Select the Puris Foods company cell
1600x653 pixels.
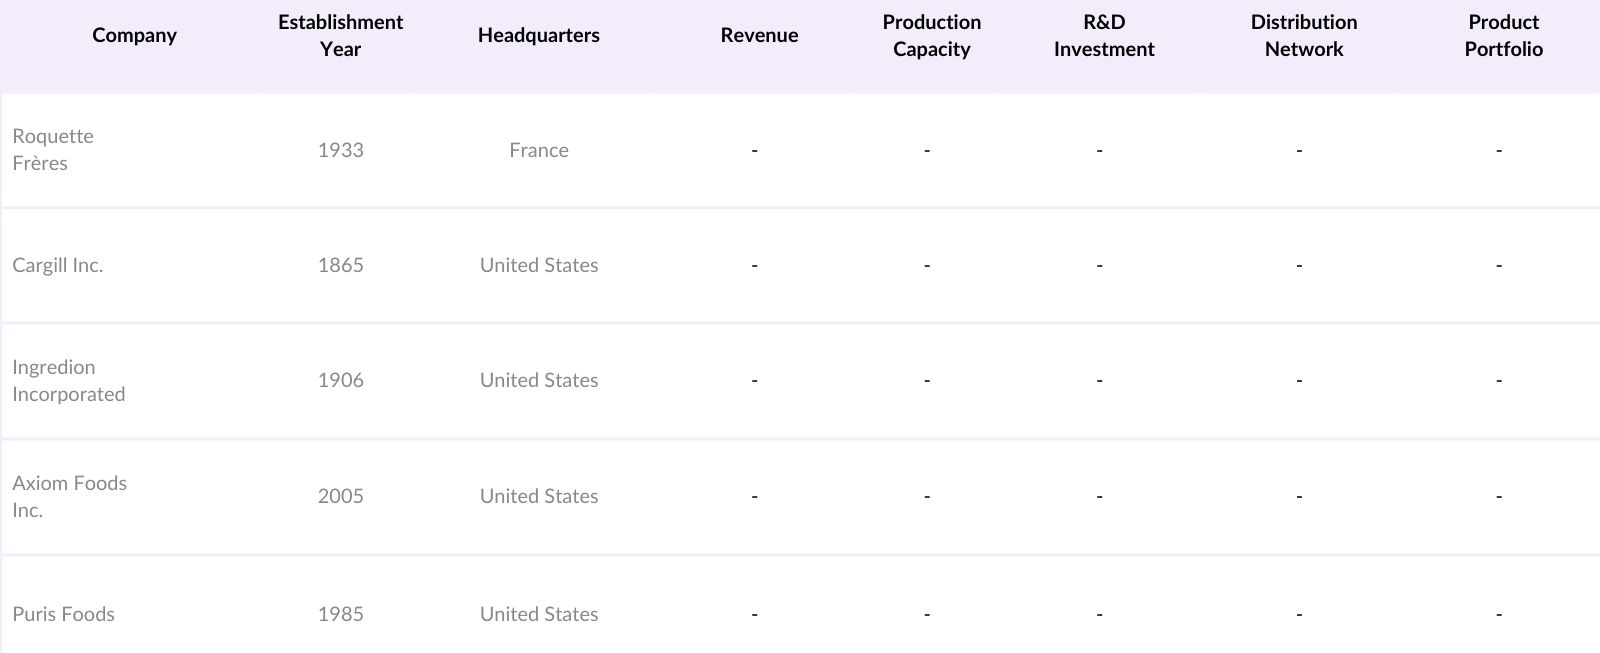63,614
